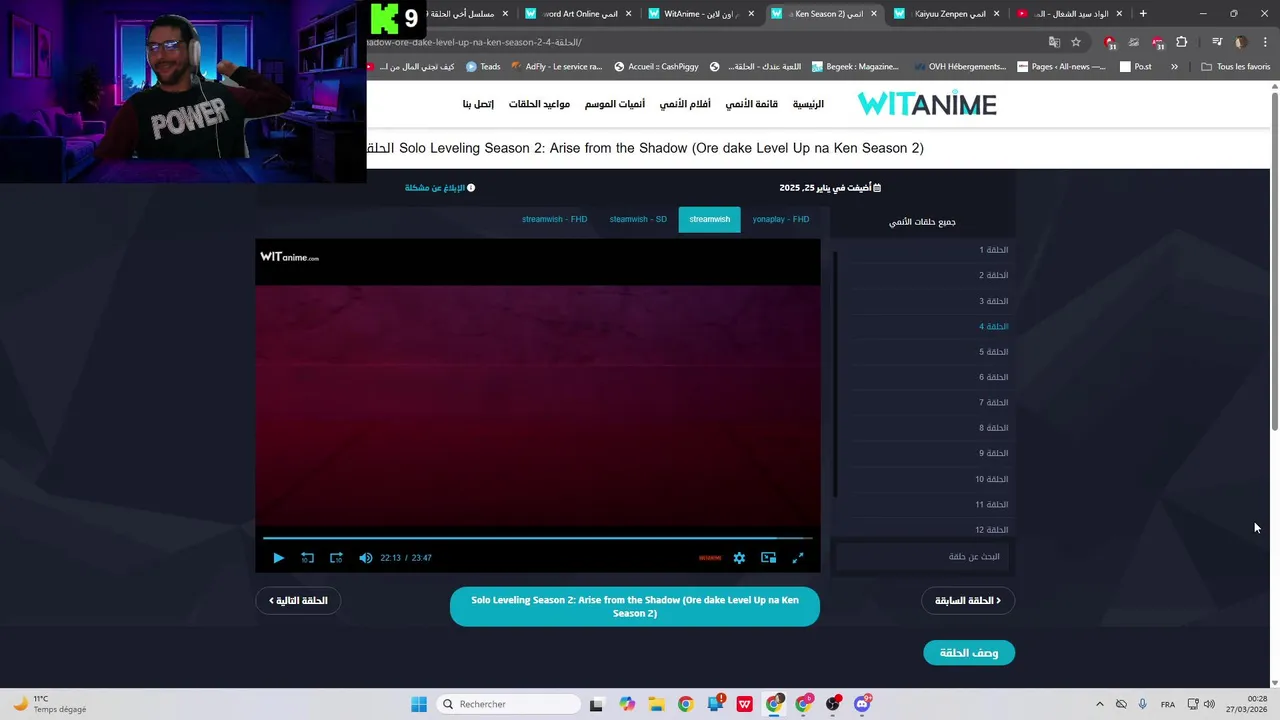Open مواعيد الحلقات episode schedule menu
Screen dimensions: 1280x720
tap(539, 104)
